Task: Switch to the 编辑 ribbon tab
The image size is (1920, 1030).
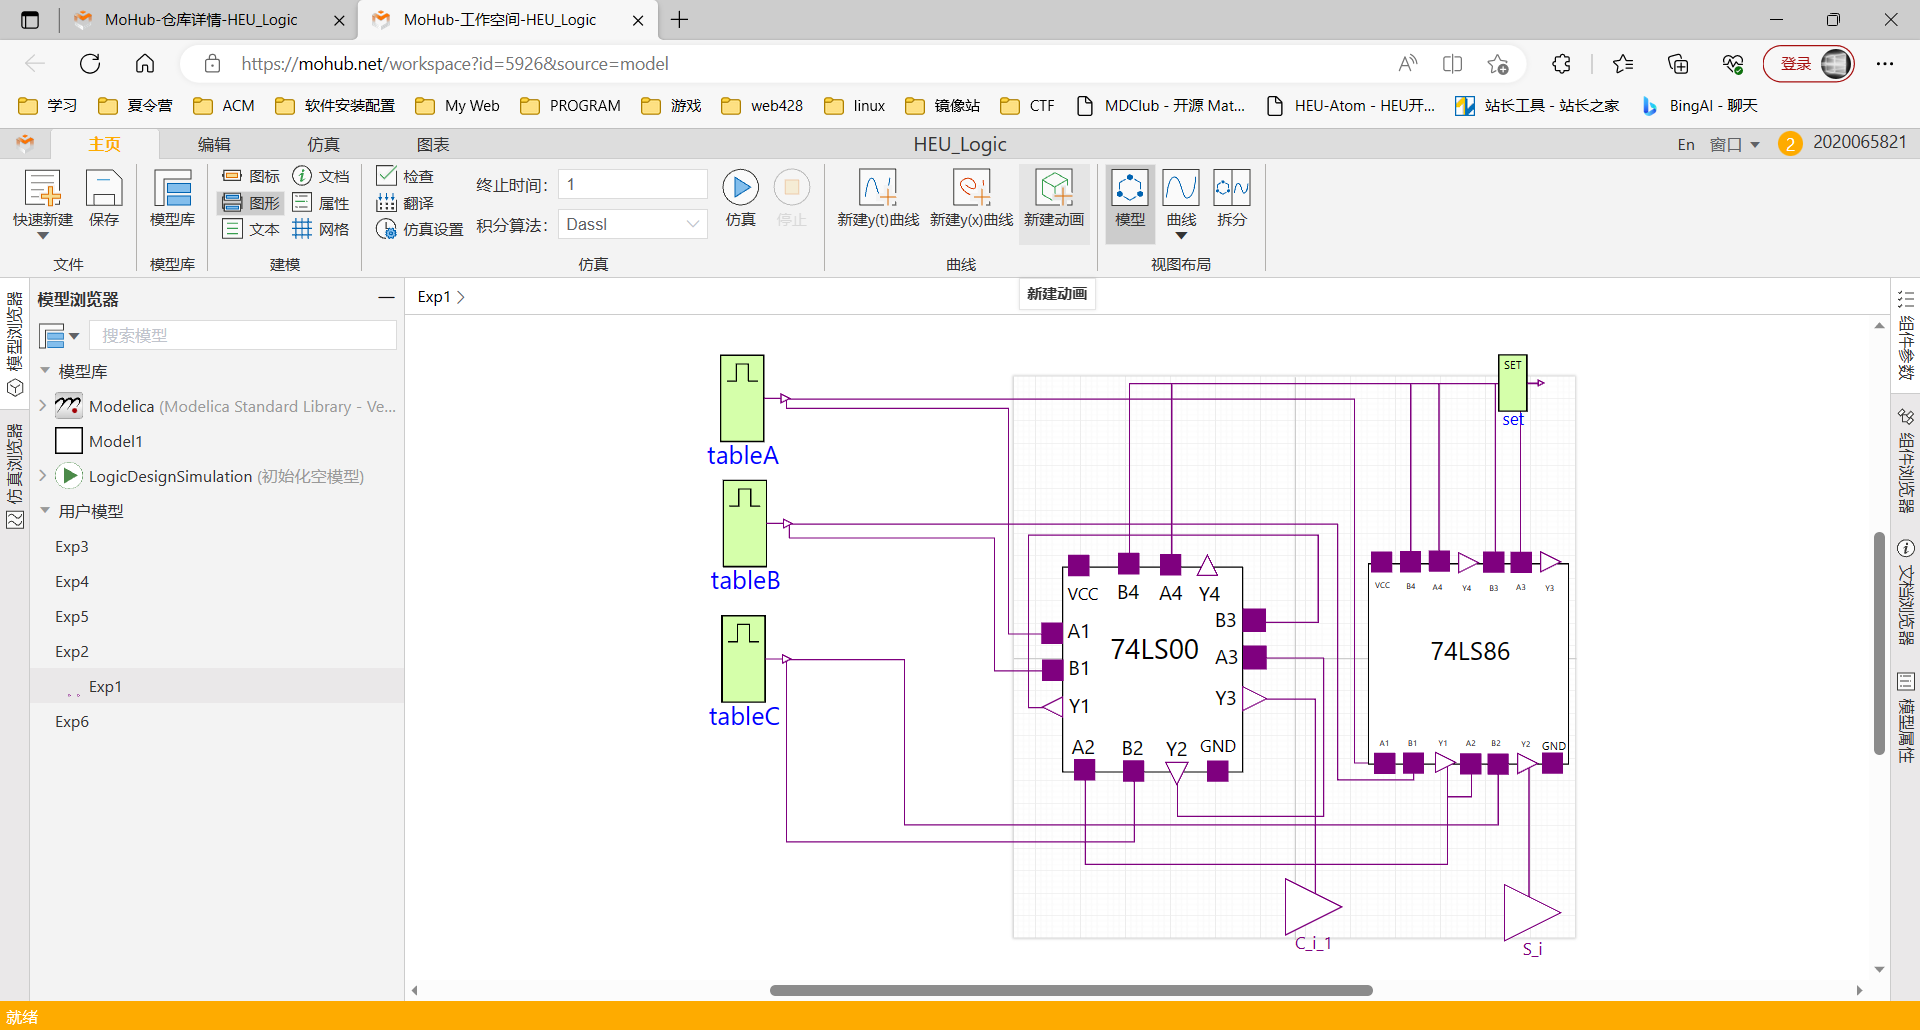Action: (214, 144)
